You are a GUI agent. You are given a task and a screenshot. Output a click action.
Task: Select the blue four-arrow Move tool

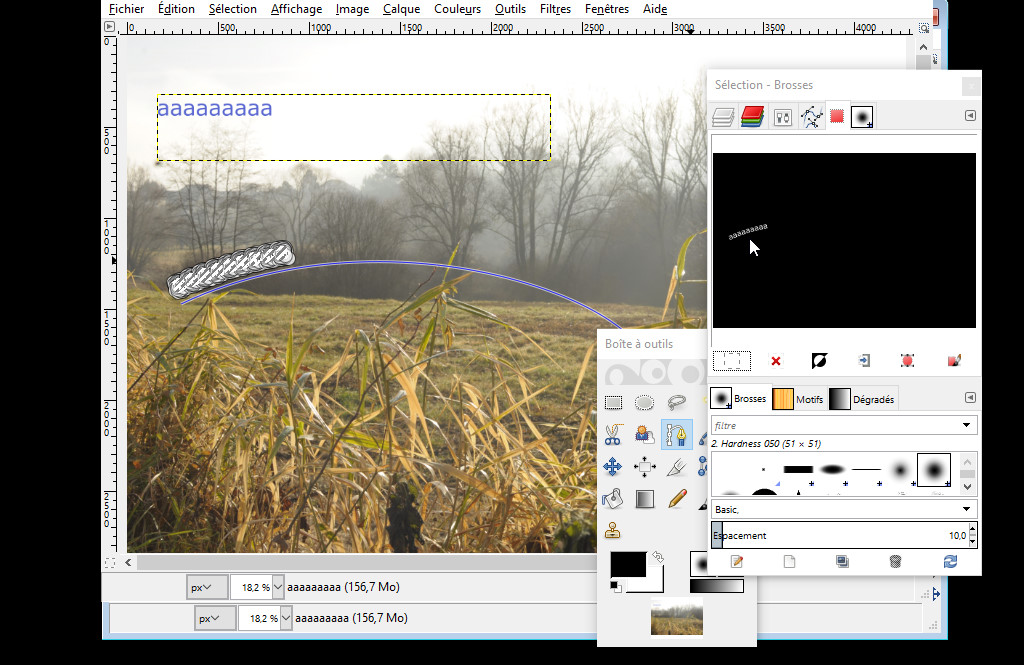613,466
